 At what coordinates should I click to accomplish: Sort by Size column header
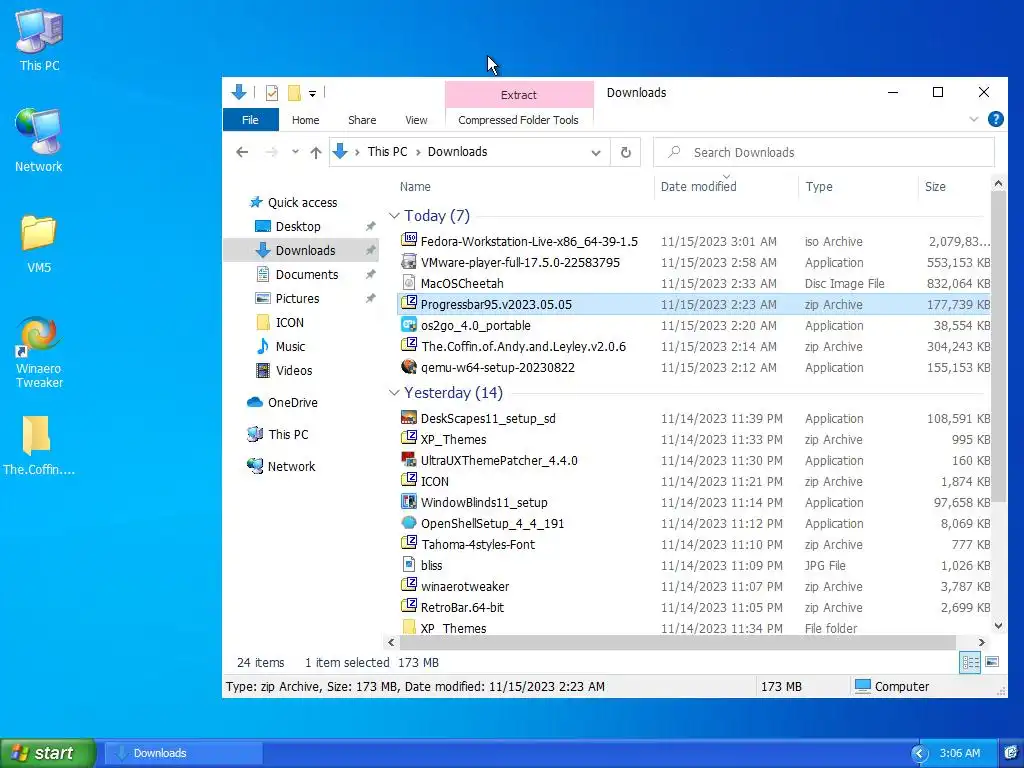pyautogui.click(x=953, y=187)
